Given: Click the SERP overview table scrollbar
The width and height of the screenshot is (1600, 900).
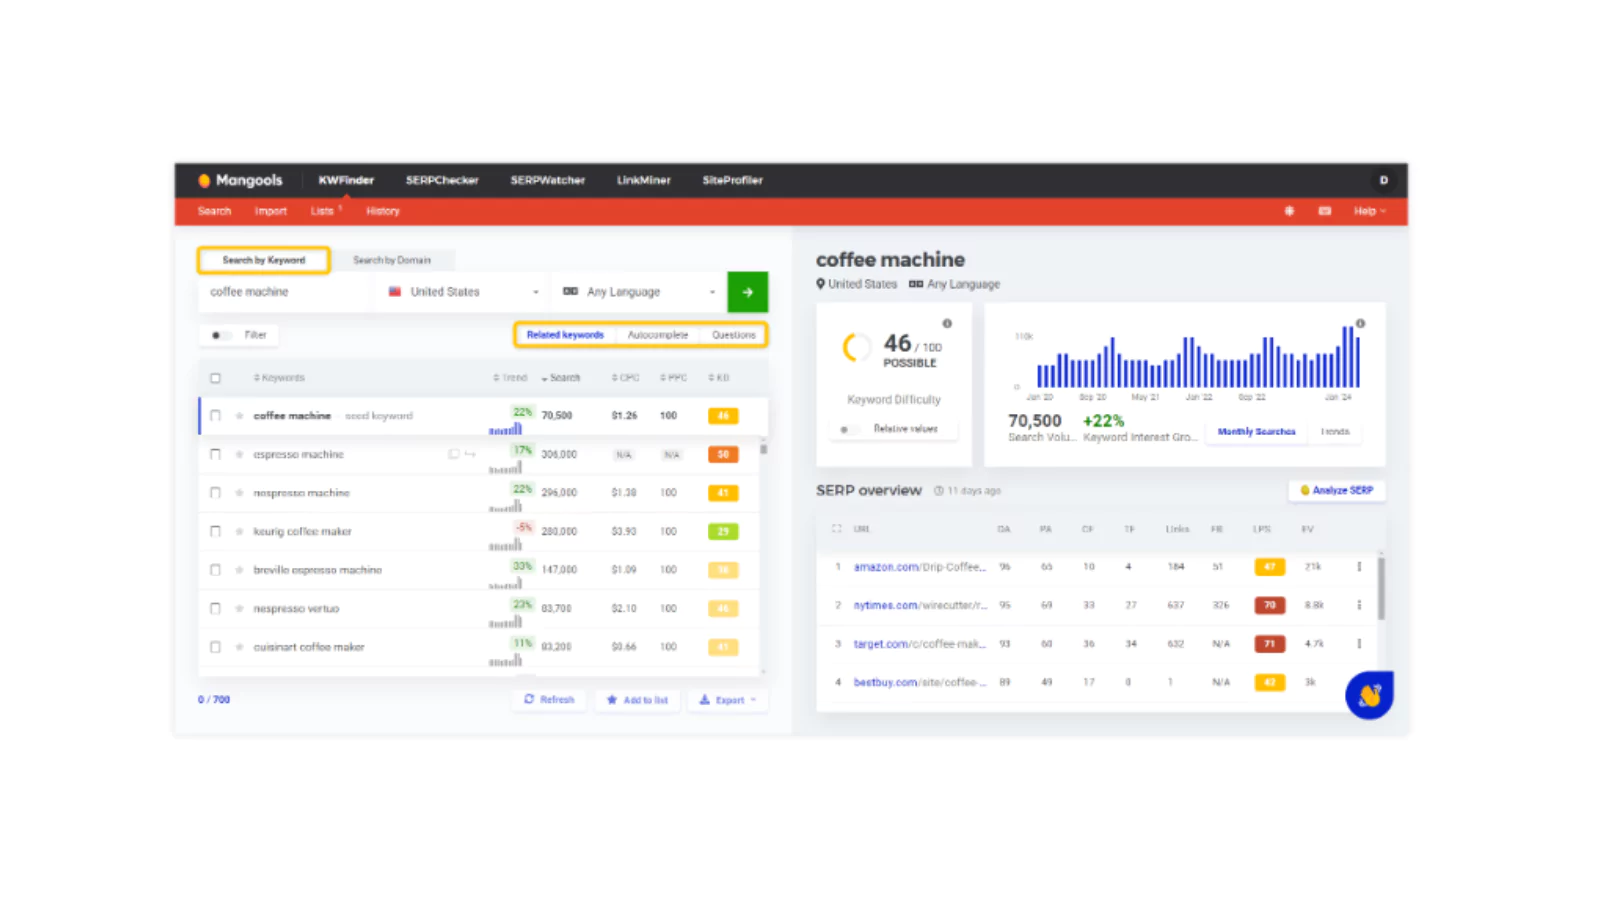Looking at the screenshot, I should pos(1381,588).
